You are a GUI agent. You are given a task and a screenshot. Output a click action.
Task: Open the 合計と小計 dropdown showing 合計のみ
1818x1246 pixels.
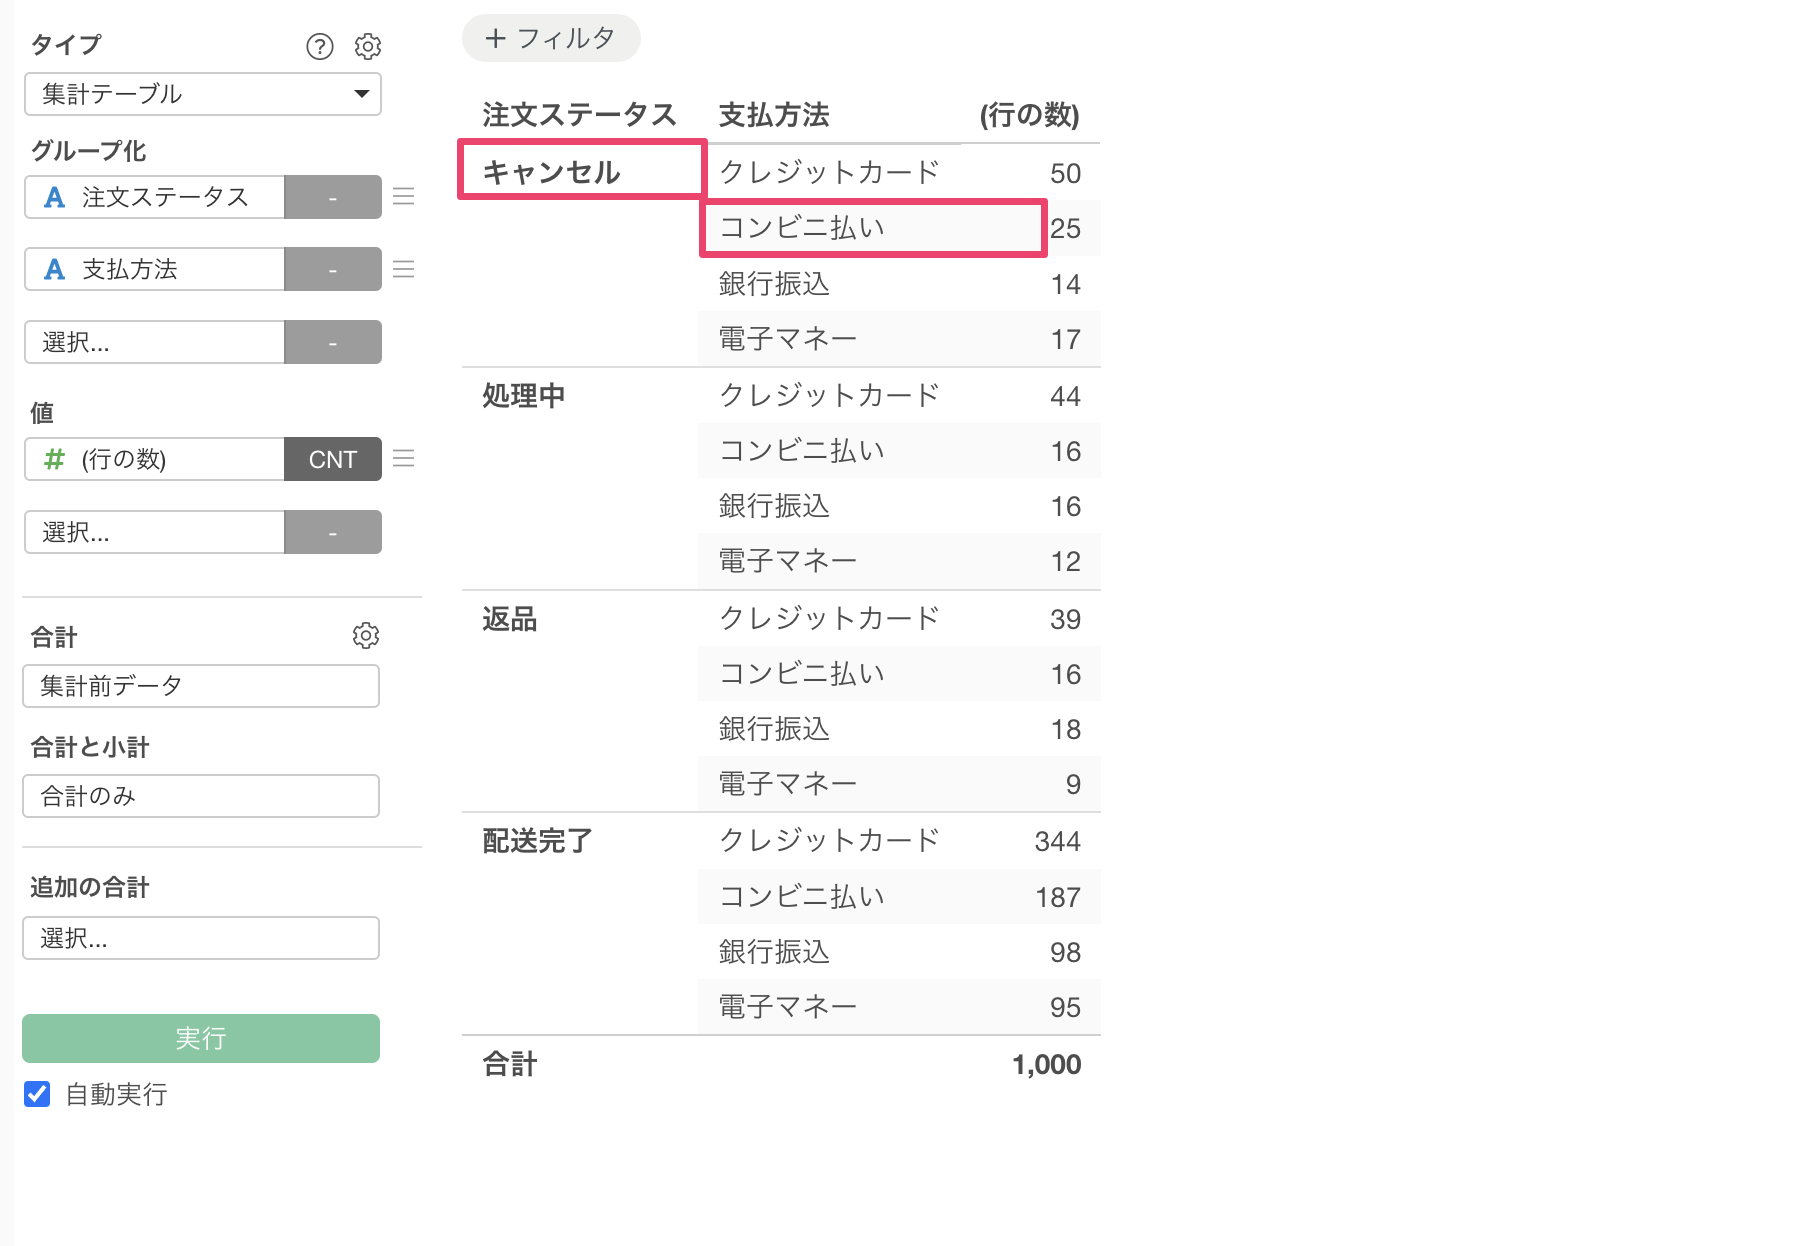pos(201,796)
